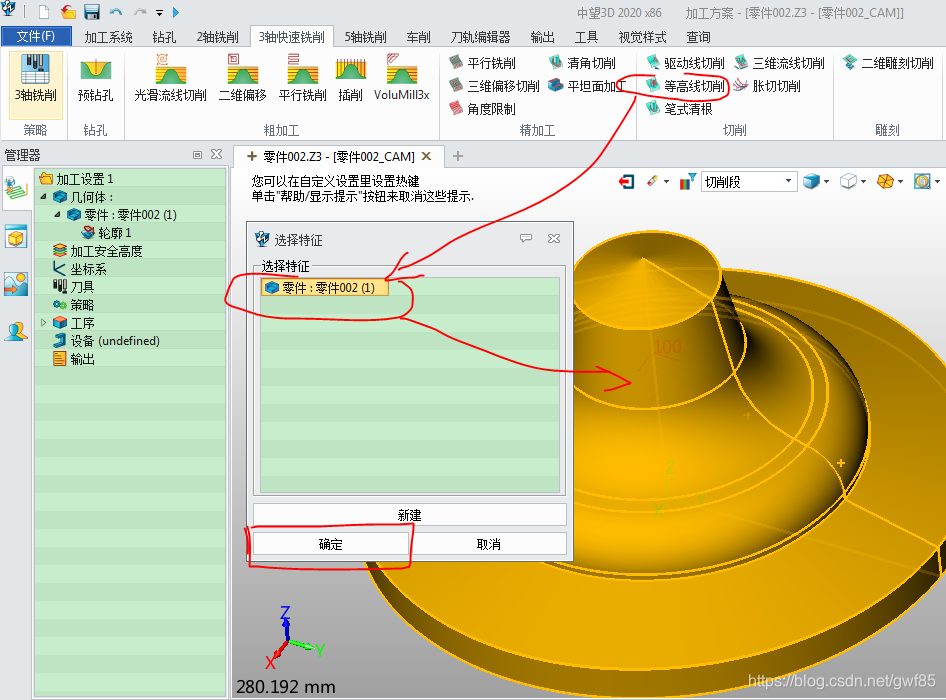
Task: Switch to the 5轴铣削 ribbon tab
Action: click(367, 37)
